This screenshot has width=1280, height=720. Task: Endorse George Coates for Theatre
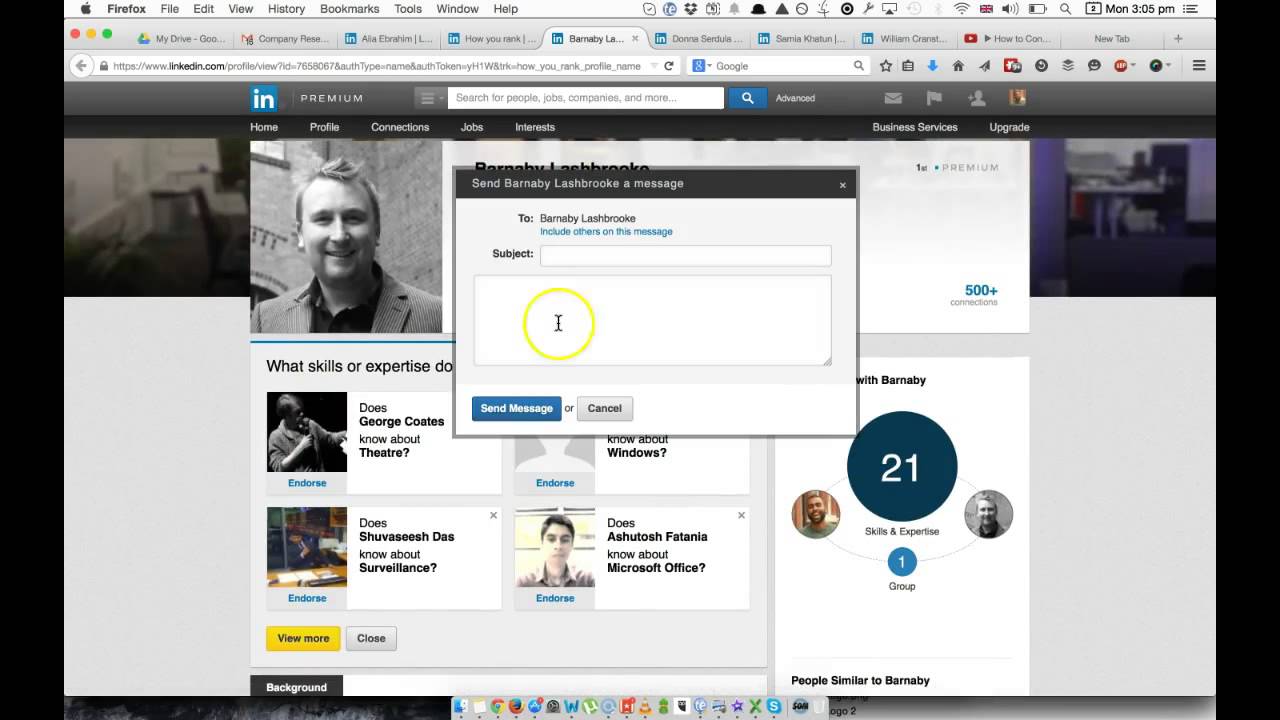(x=307, y=483)
